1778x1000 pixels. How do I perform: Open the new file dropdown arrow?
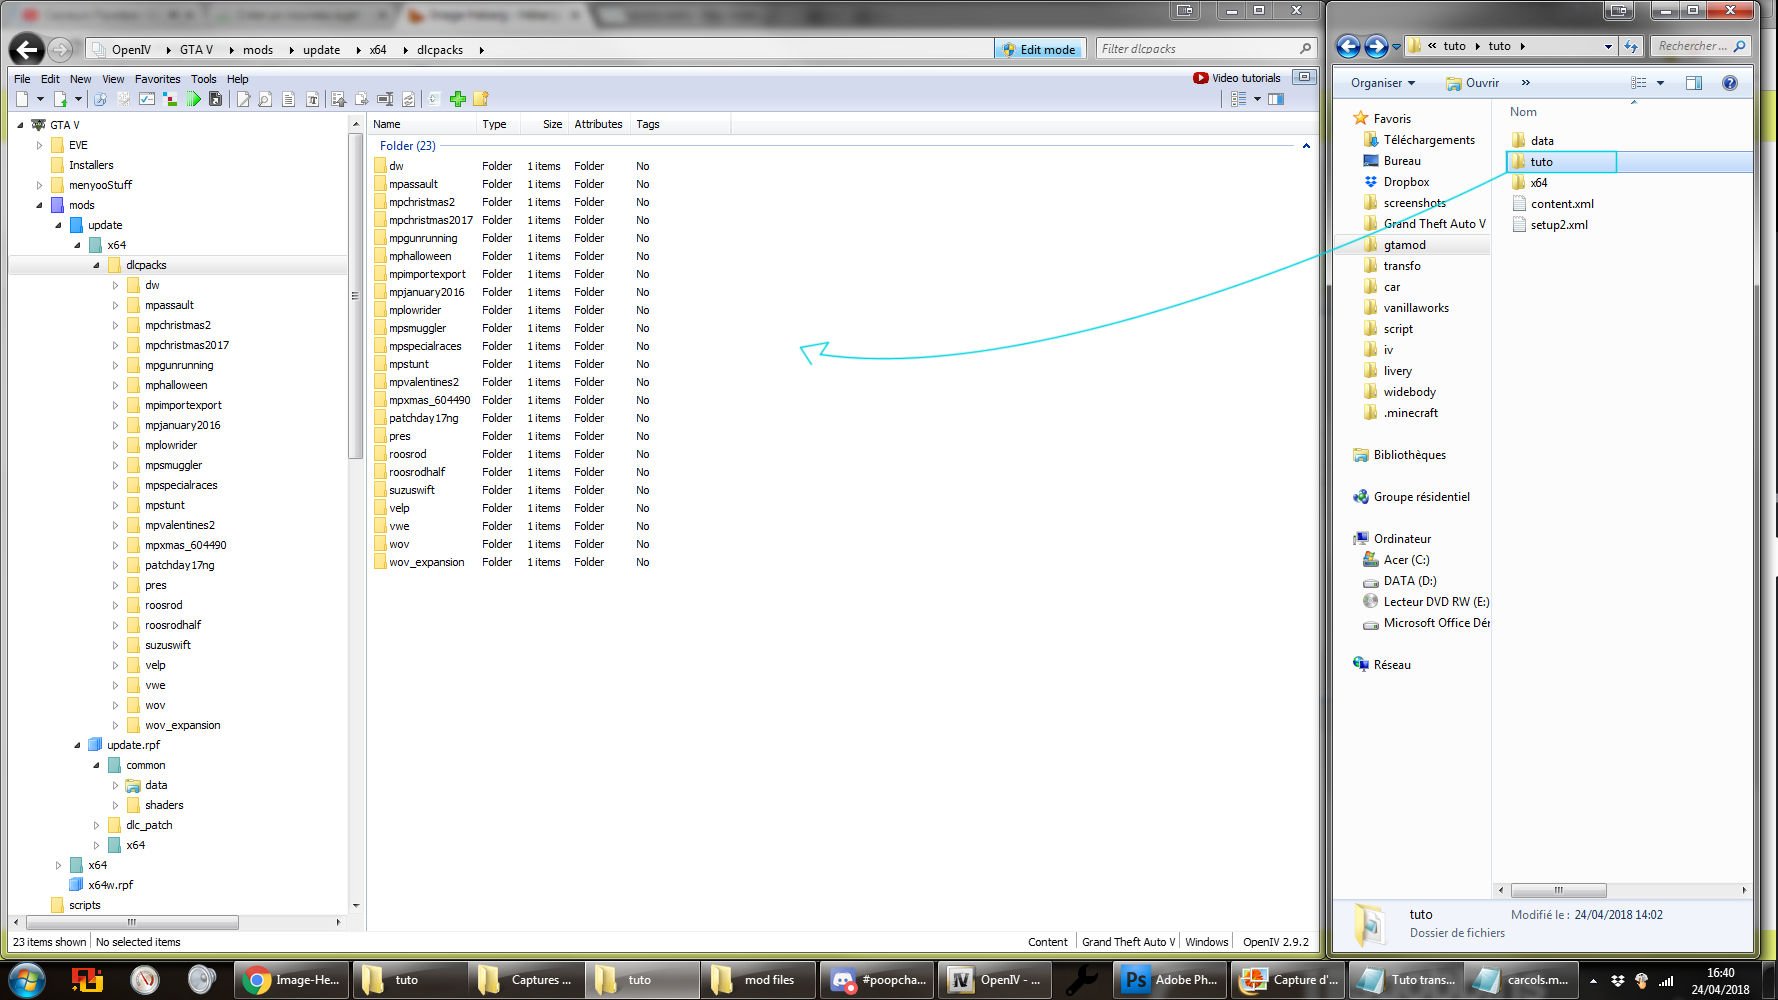pos(40,99)
